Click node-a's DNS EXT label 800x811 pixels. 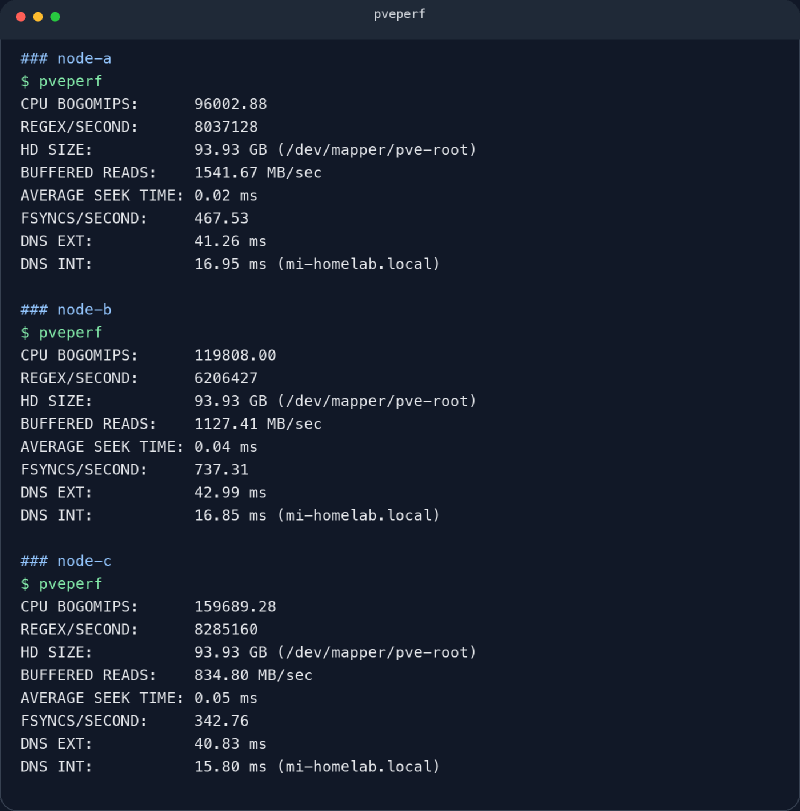[x=56, y=242]
